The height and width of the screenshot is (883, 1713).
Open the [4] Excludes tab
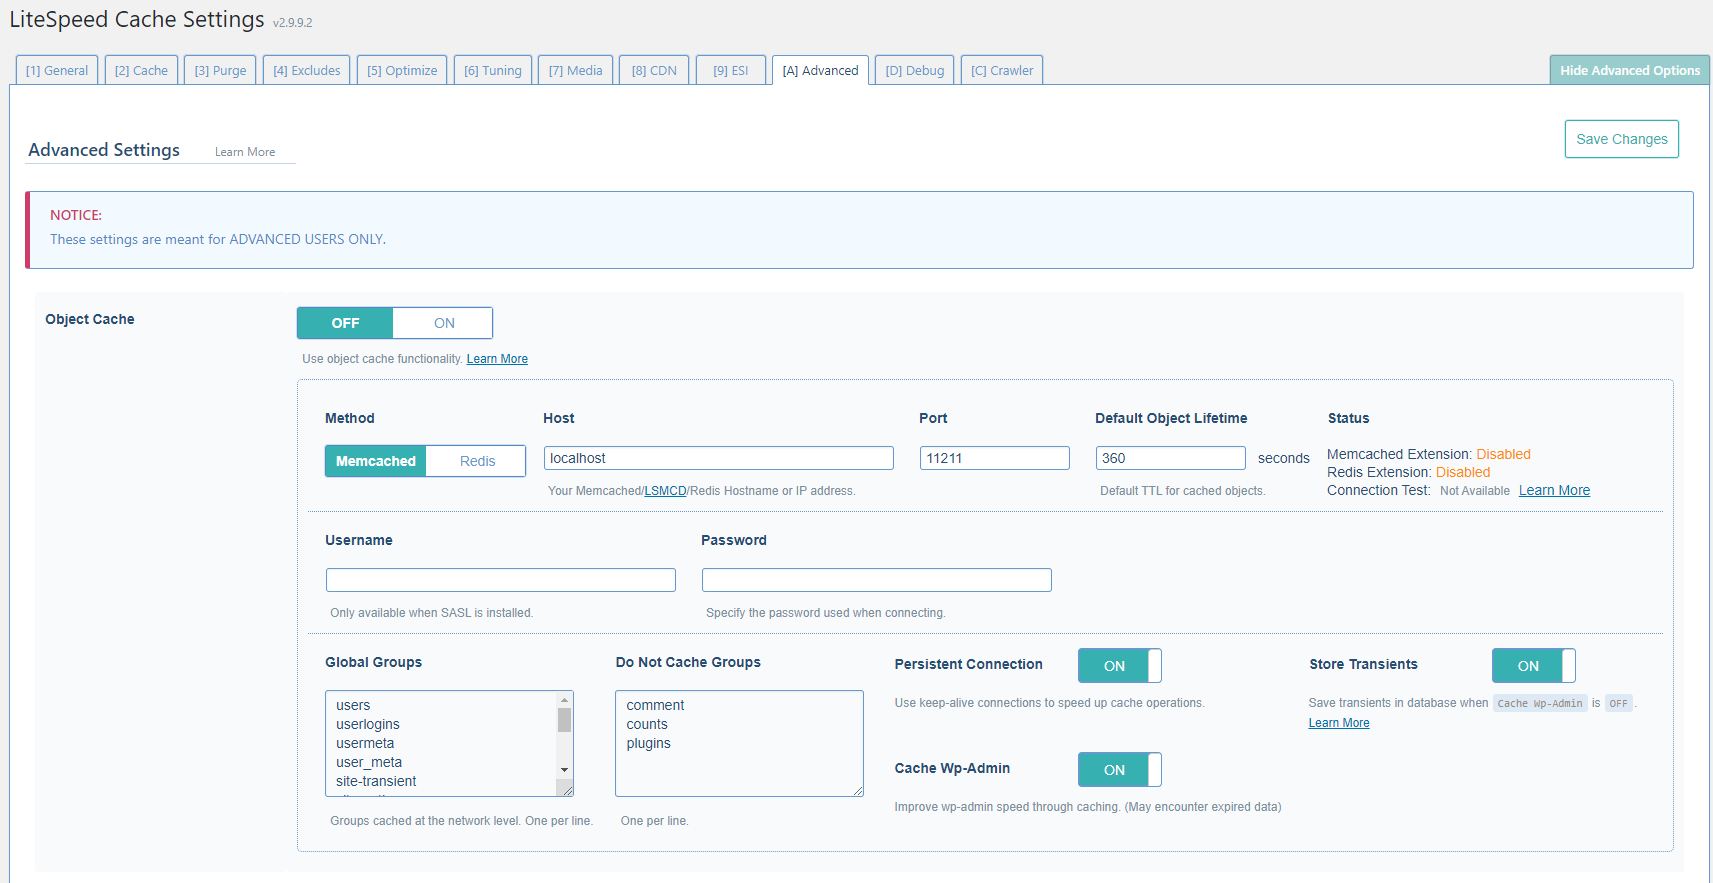click(306, 70)
